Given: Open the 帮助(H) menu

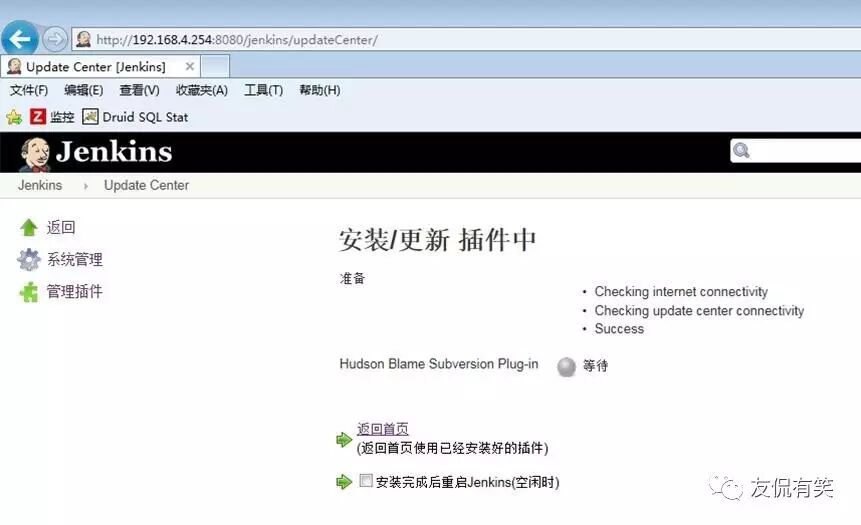Looking at the screenshot, I should [x=320, y=90].
